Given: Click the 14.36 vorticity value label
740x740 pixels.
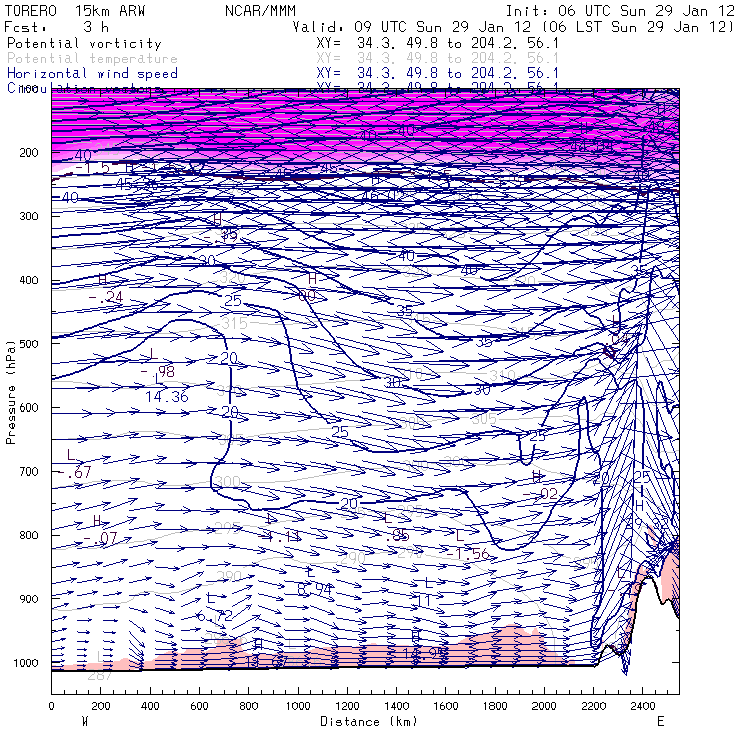Looking at the screenshot, I should (167, 397).
